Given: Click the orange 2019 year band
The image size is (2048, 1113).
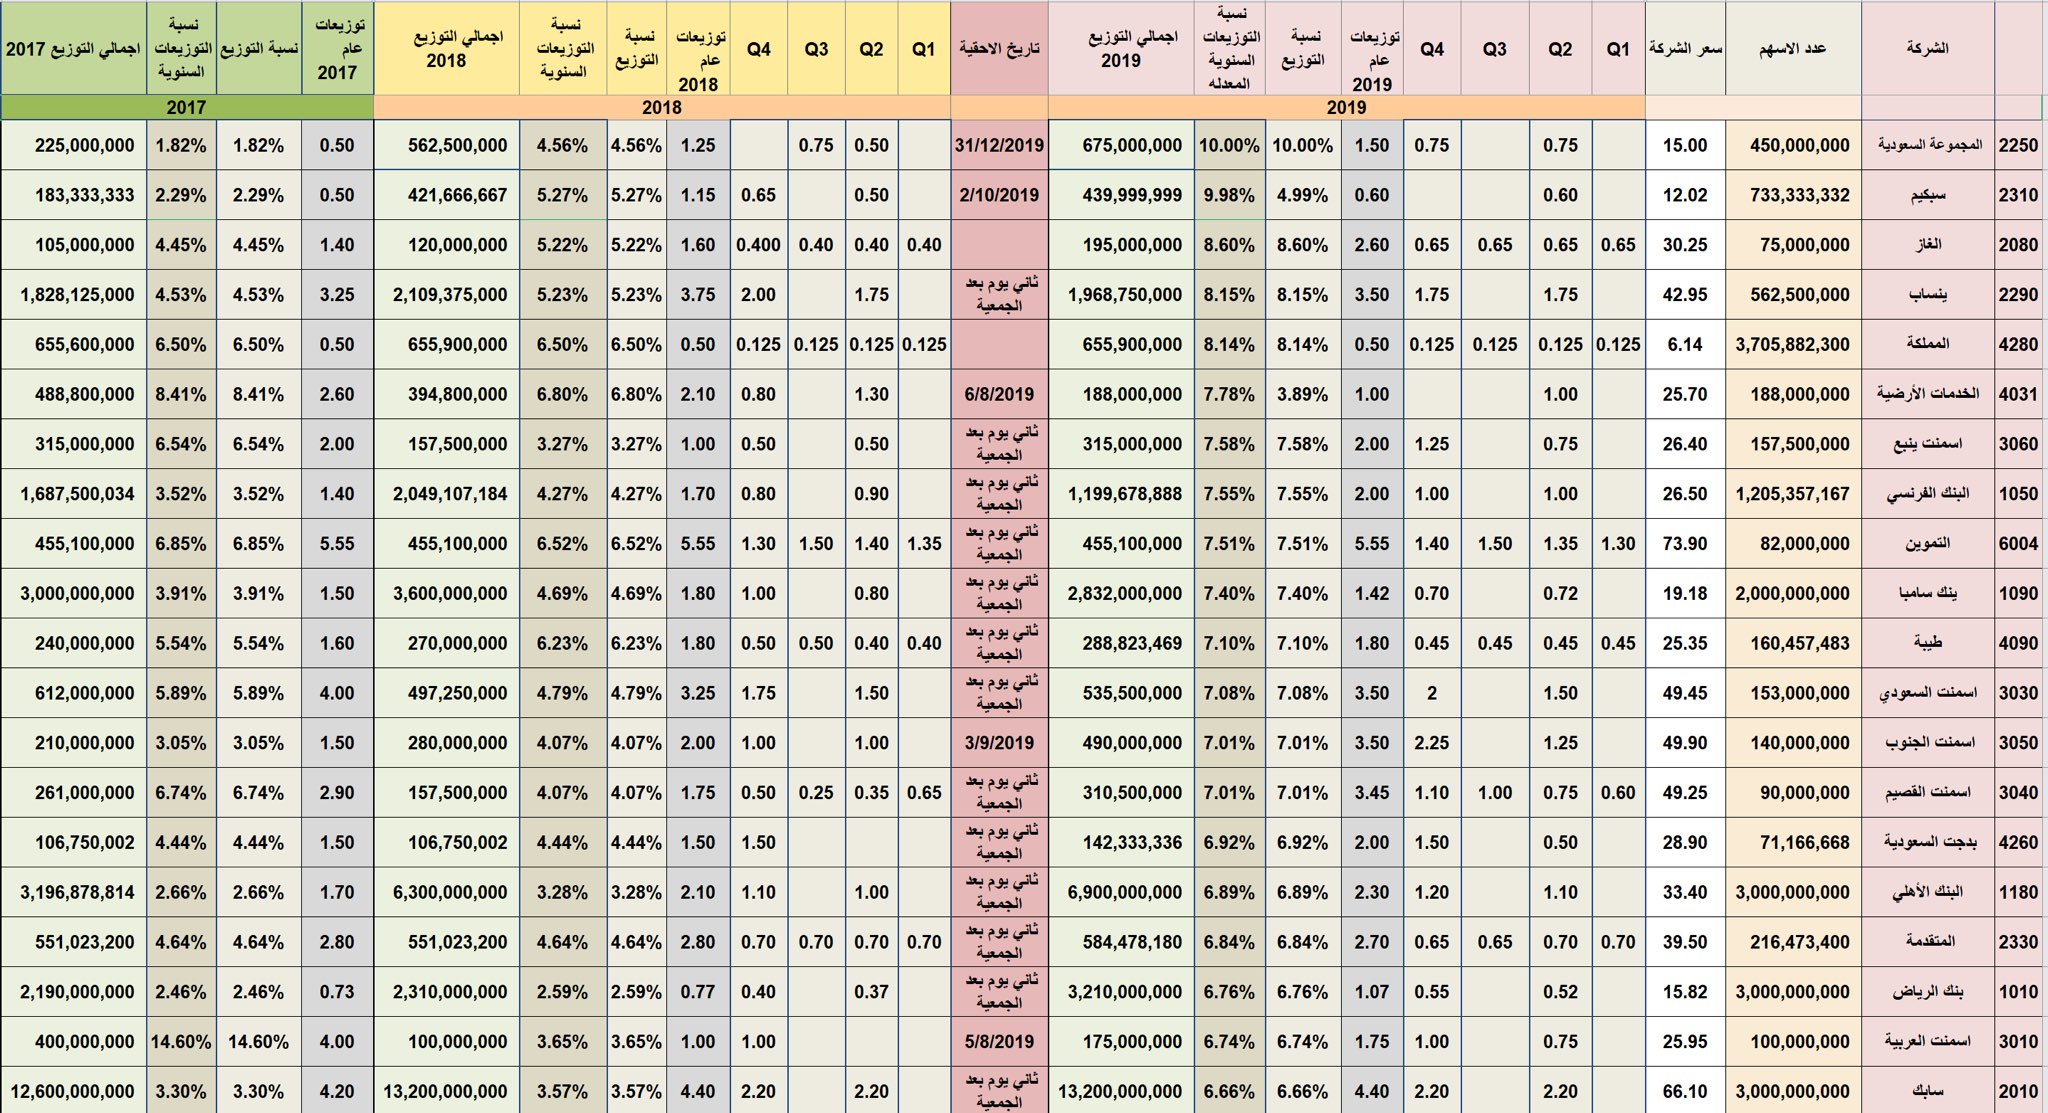Looking at the screenshot, I should pos(1346,107).
